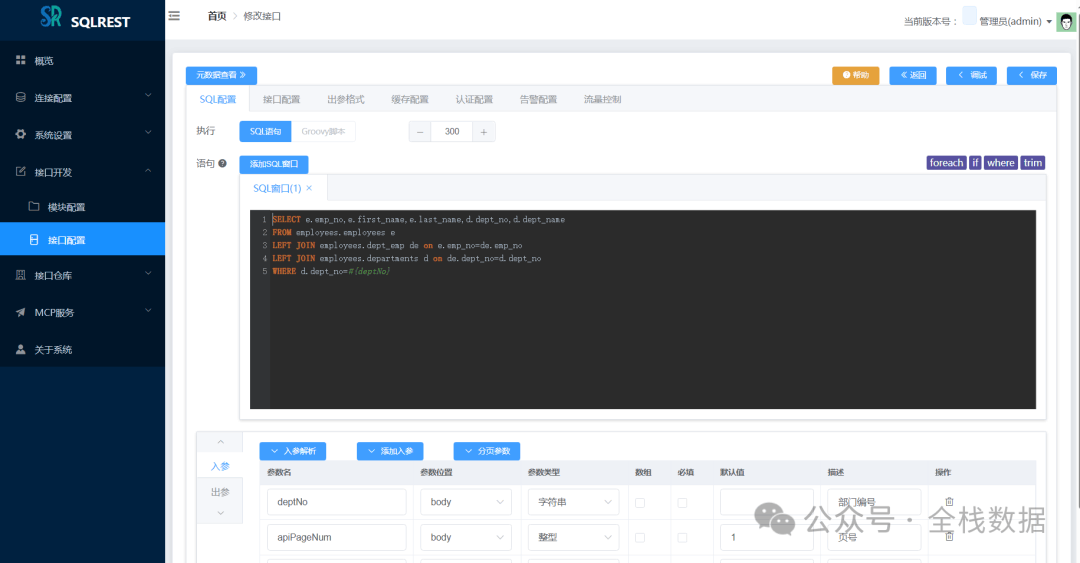
Task: Click the 添加SQL窗口 button
Action: 273,164
